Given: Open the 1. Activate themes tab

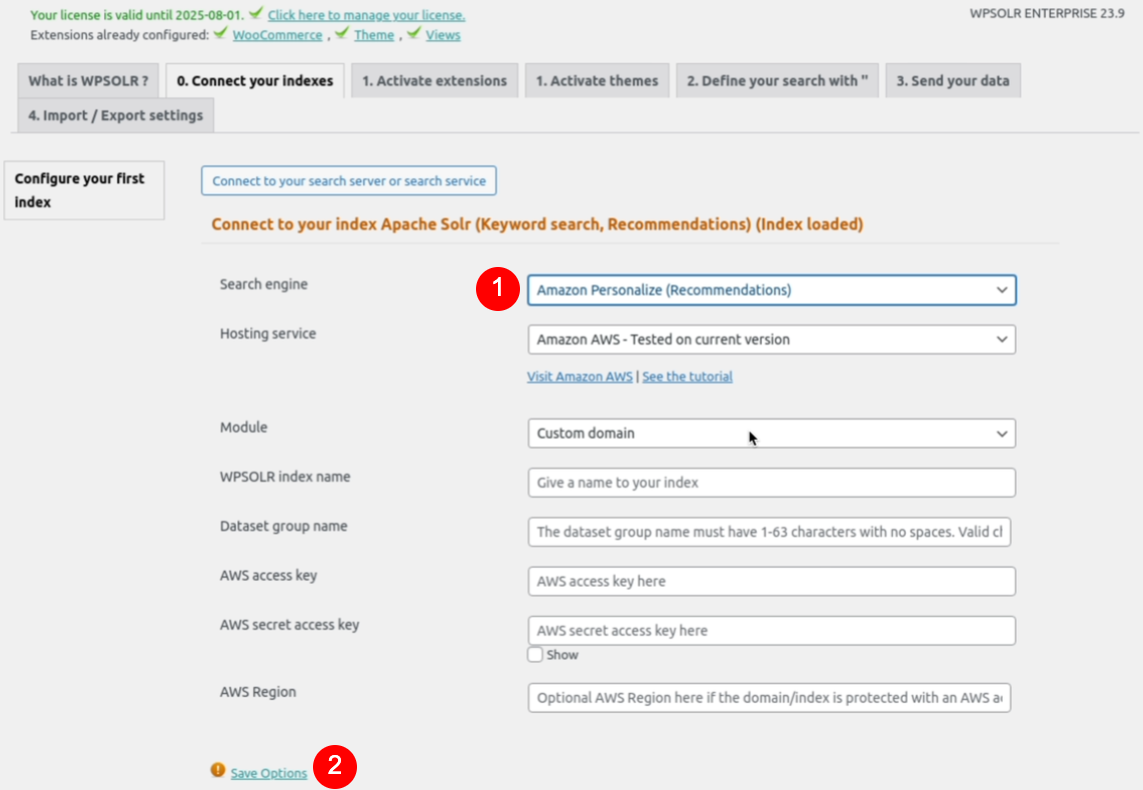Looking at the screenshot, I should click(597, 80).
